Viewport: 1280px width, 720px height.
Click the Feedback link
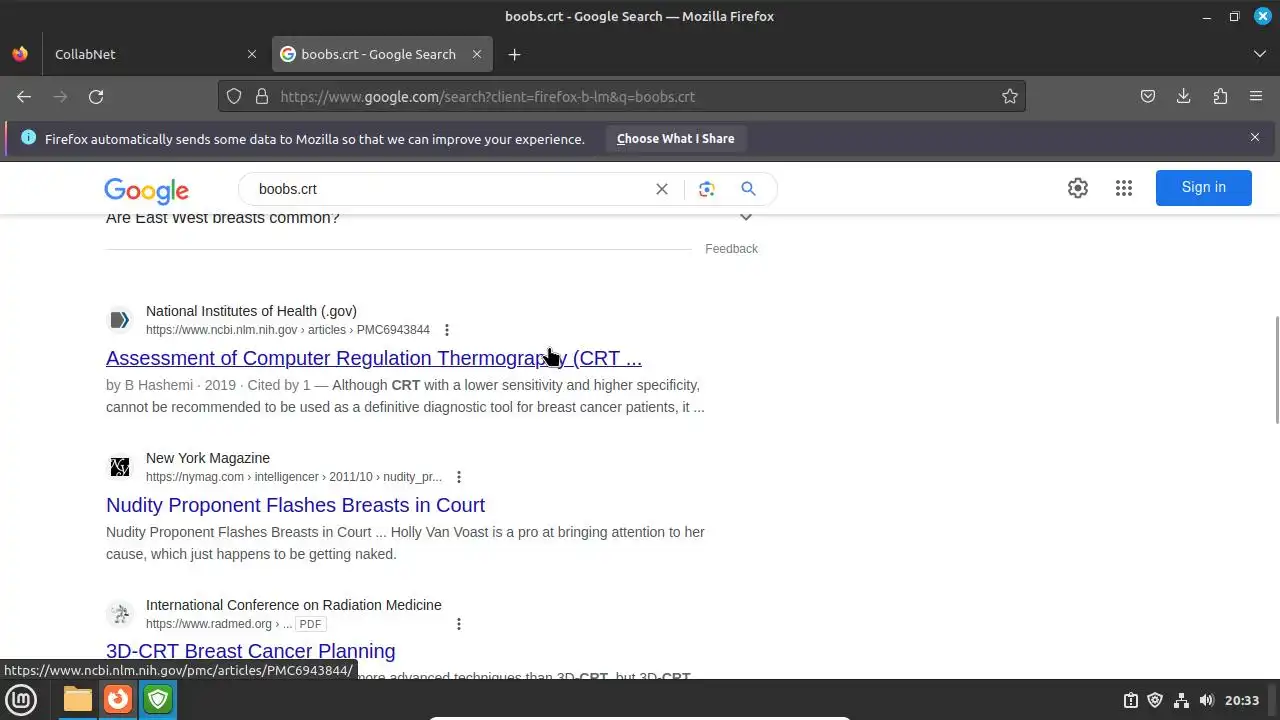click(731, 249)
